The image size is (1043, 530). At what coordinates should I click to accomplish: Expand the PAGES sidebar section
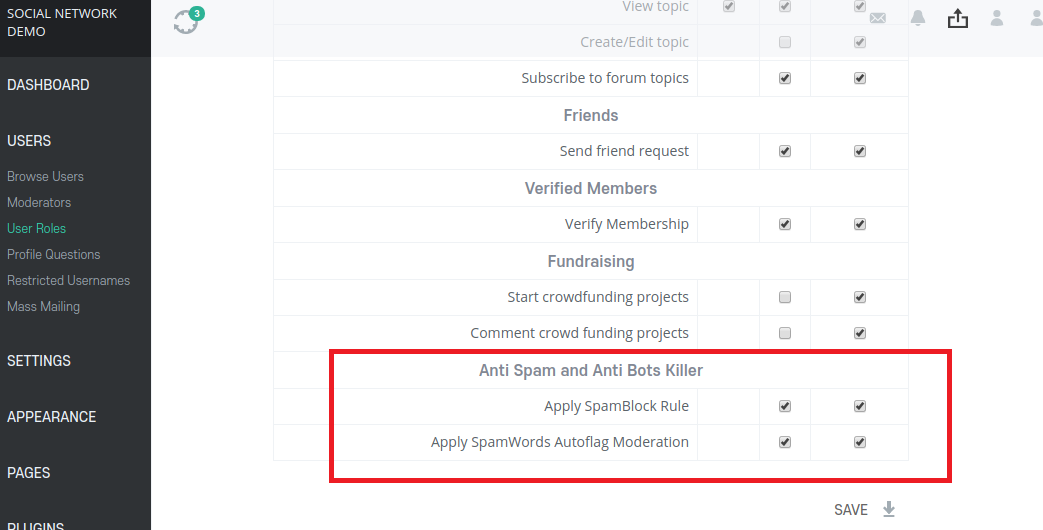click(x=29, y=473)
